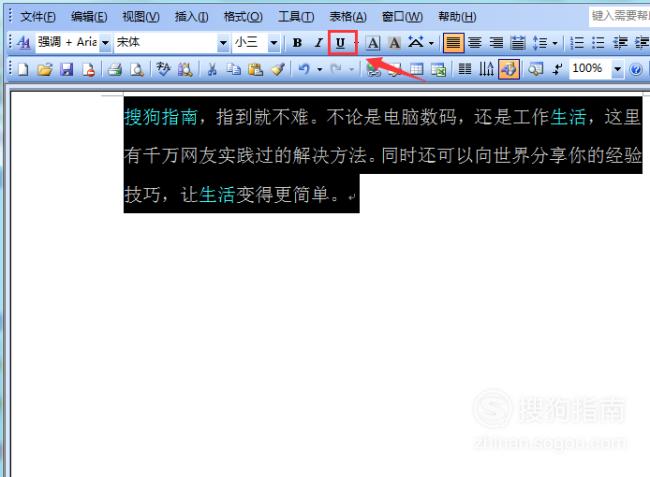
Task: Open the 工具(T) menu
Action: point(296,17)
